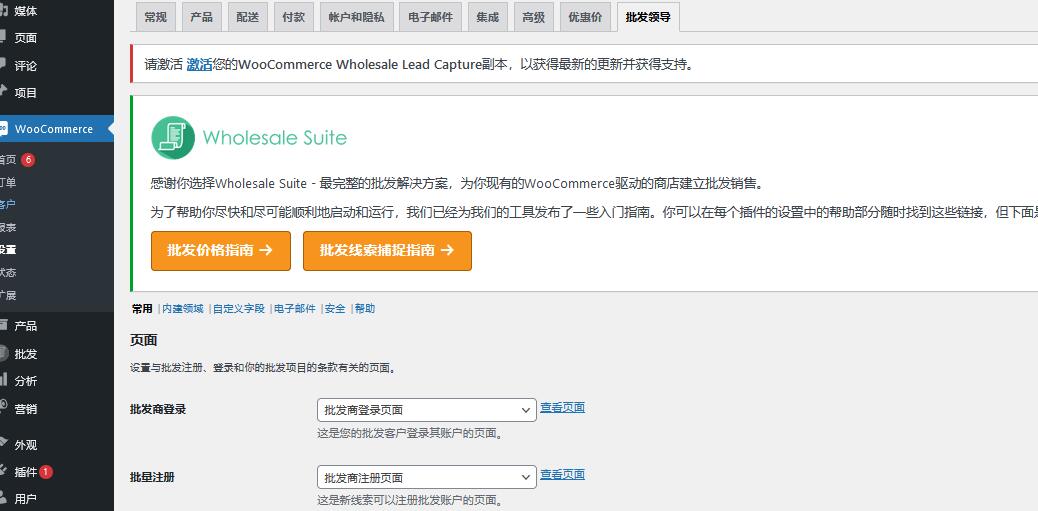Viewport: 1038px width, 511px height.
Task: Switch to the 配送 settings tab
Action: coord(248,17)
